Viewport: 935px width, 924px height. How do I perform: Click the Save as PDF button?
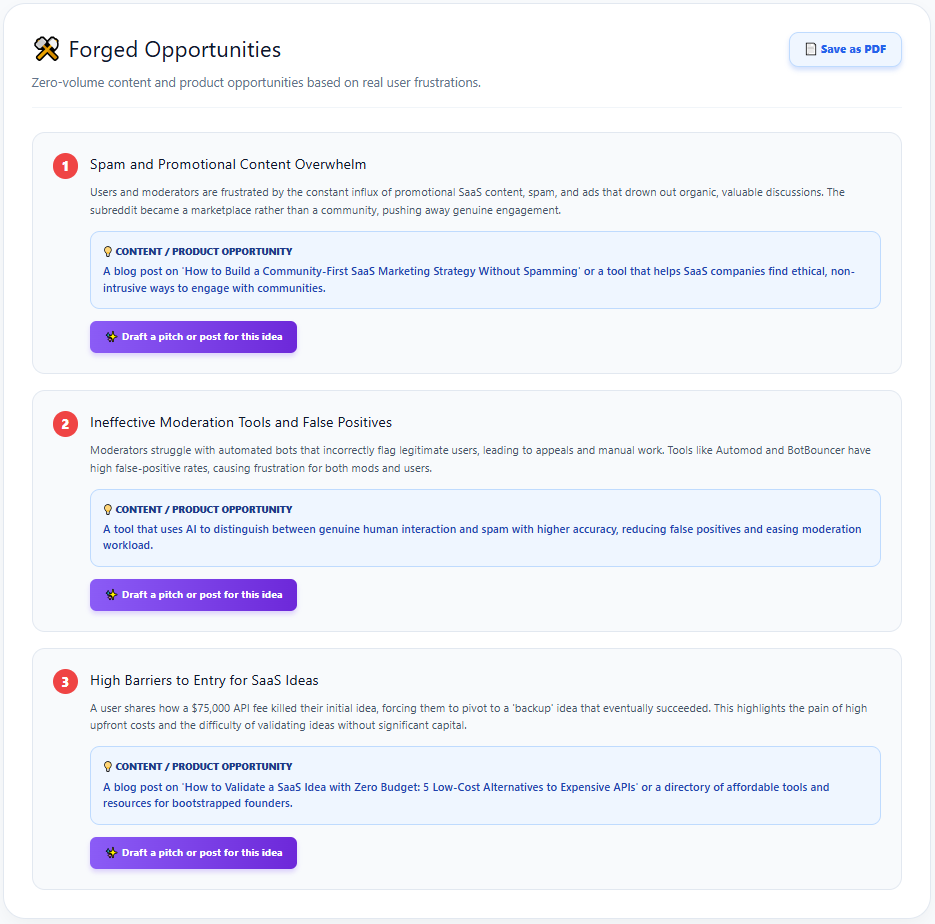(x=845, y=49)
